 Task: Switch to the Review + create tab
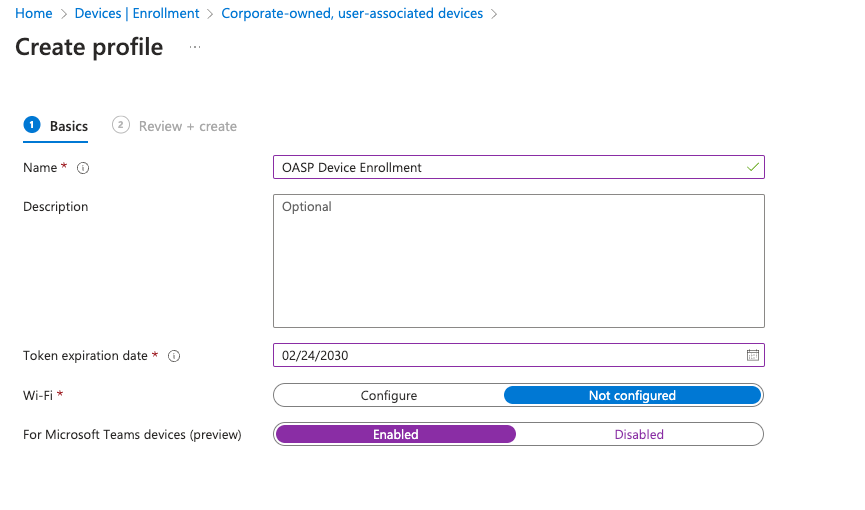coord(188,126)
